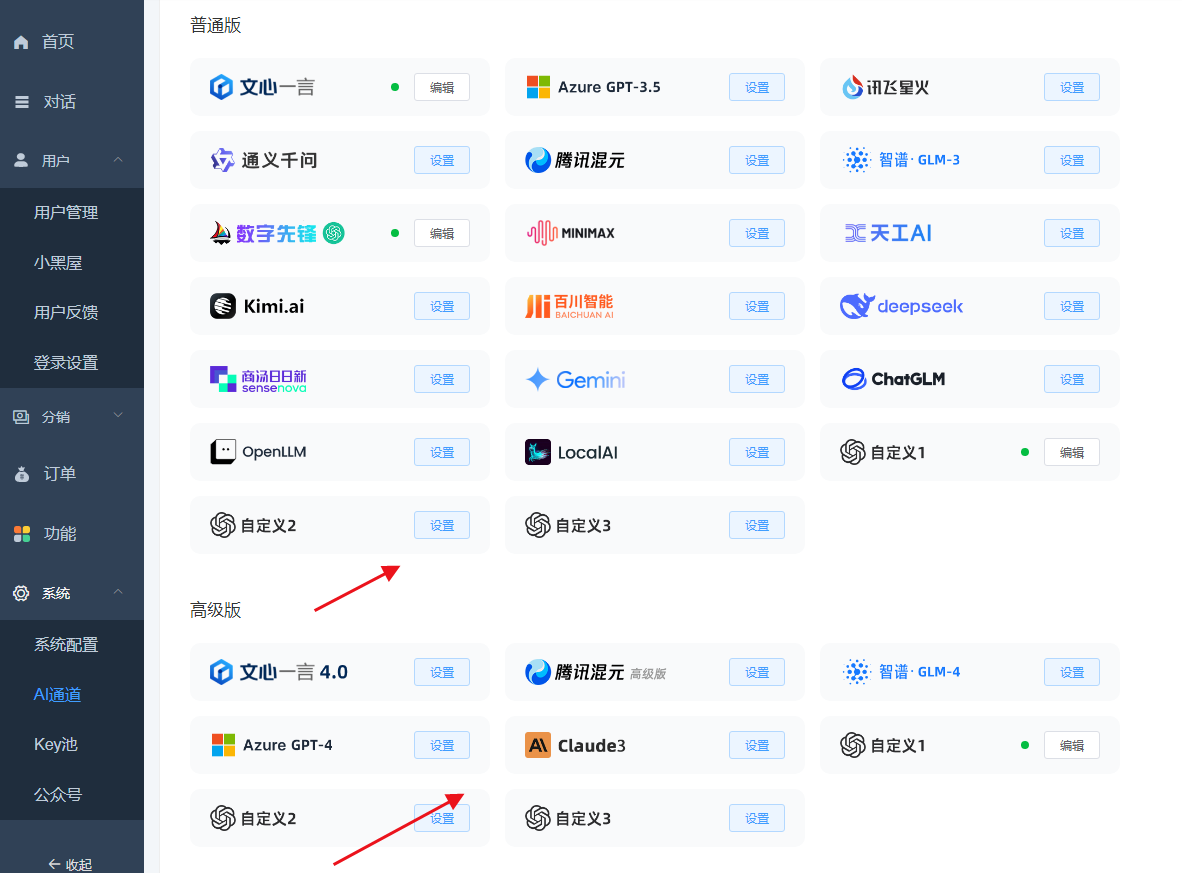
Task: Select AI通道 menu item
Action: (57, 694)
